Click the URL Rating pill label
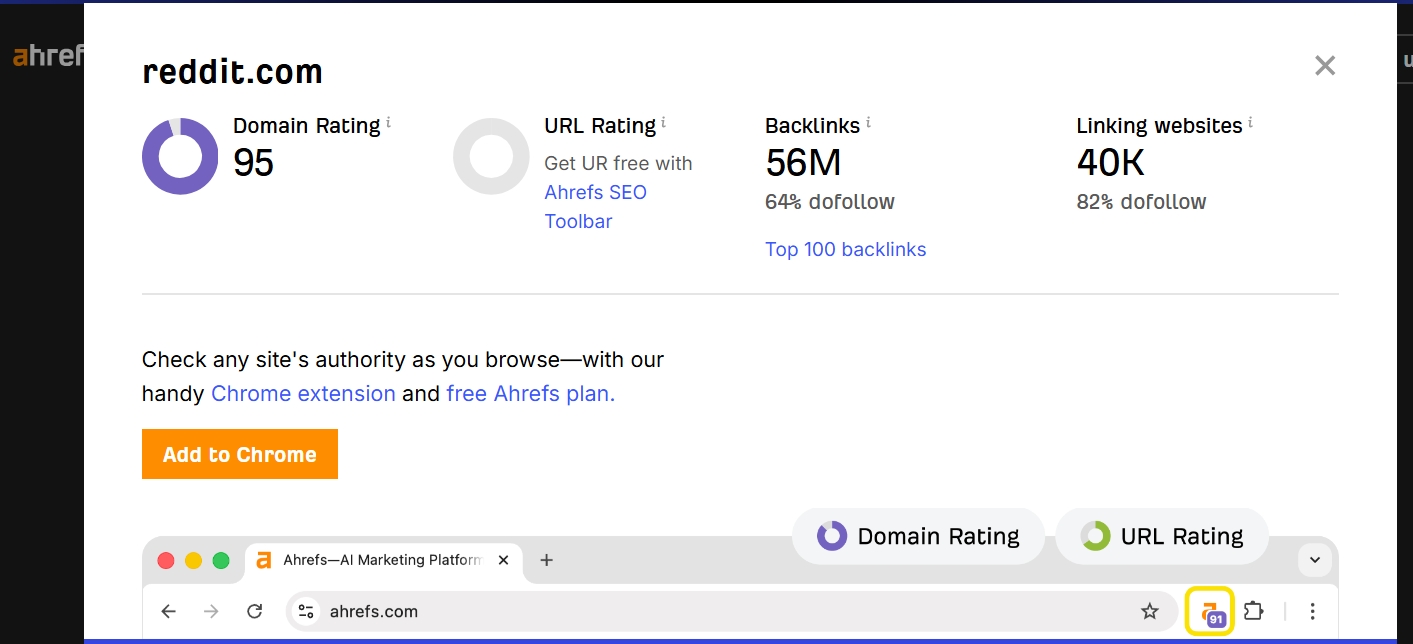This screenshot has height=644, width=1413. pos(1162,536)
